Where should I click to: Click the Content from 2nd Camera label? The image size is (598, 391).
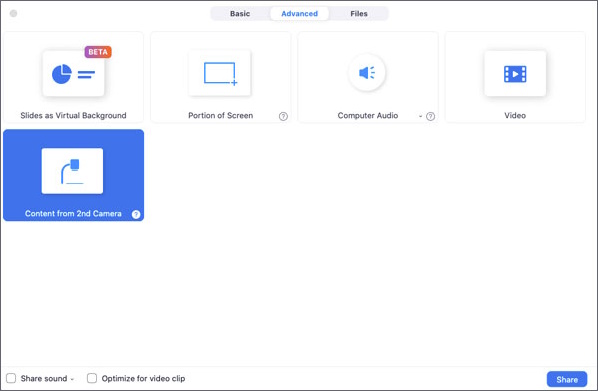click(73, 214)
